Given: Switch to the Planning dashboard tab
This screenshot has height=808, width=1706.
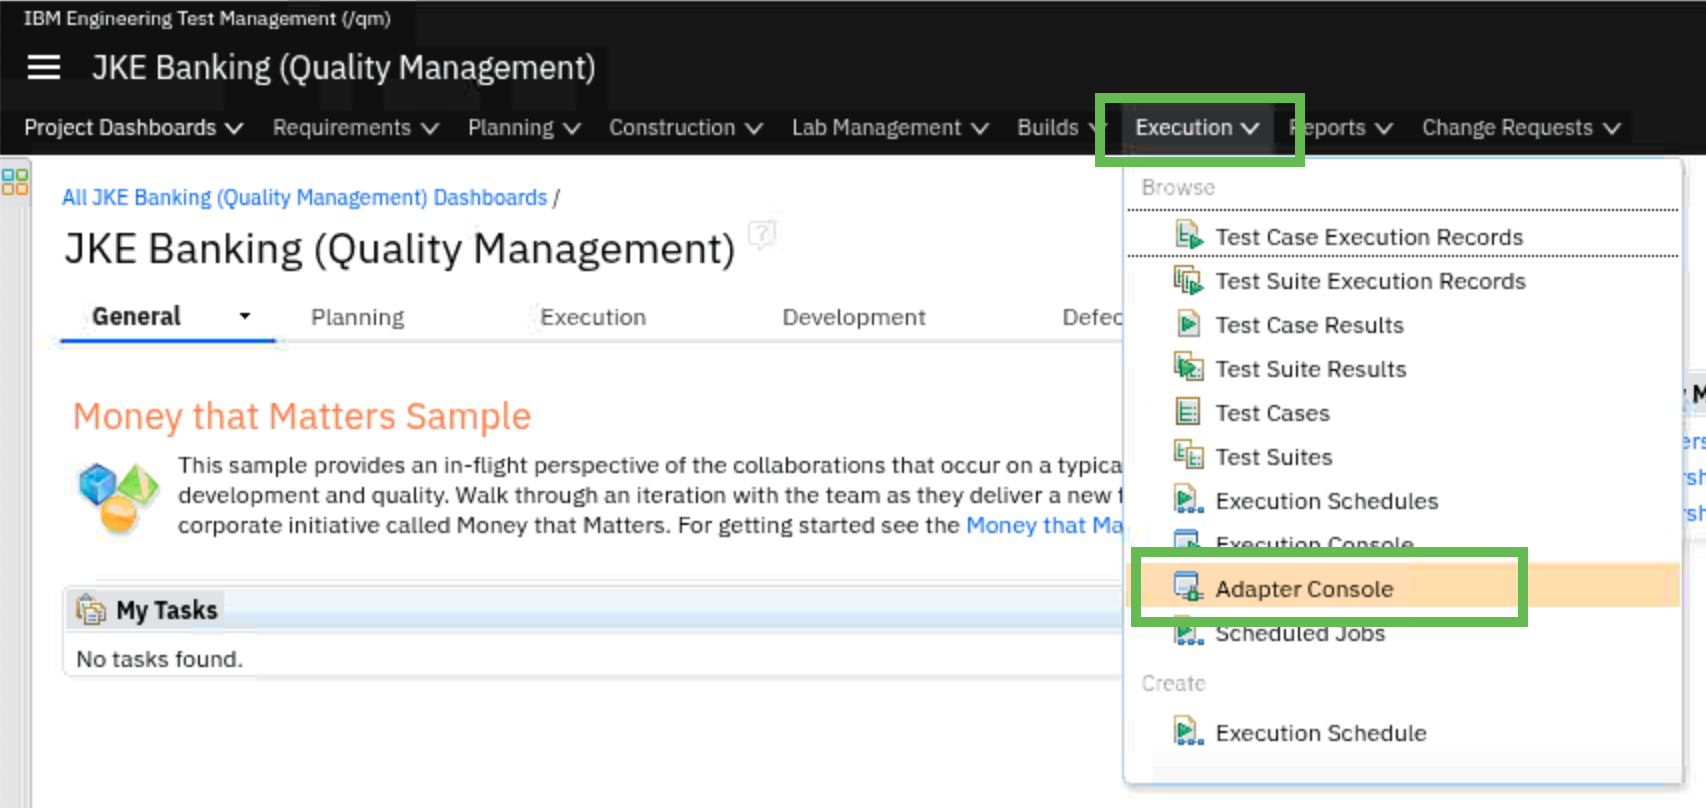Looking at the screenshot, I should point(357,317).
